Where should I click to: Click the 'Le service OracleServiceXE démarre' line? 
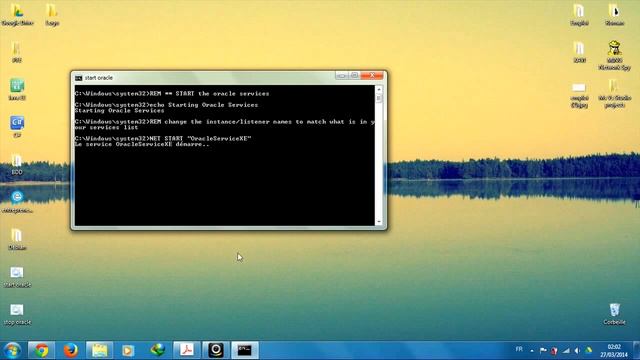[x=142, y=144]
